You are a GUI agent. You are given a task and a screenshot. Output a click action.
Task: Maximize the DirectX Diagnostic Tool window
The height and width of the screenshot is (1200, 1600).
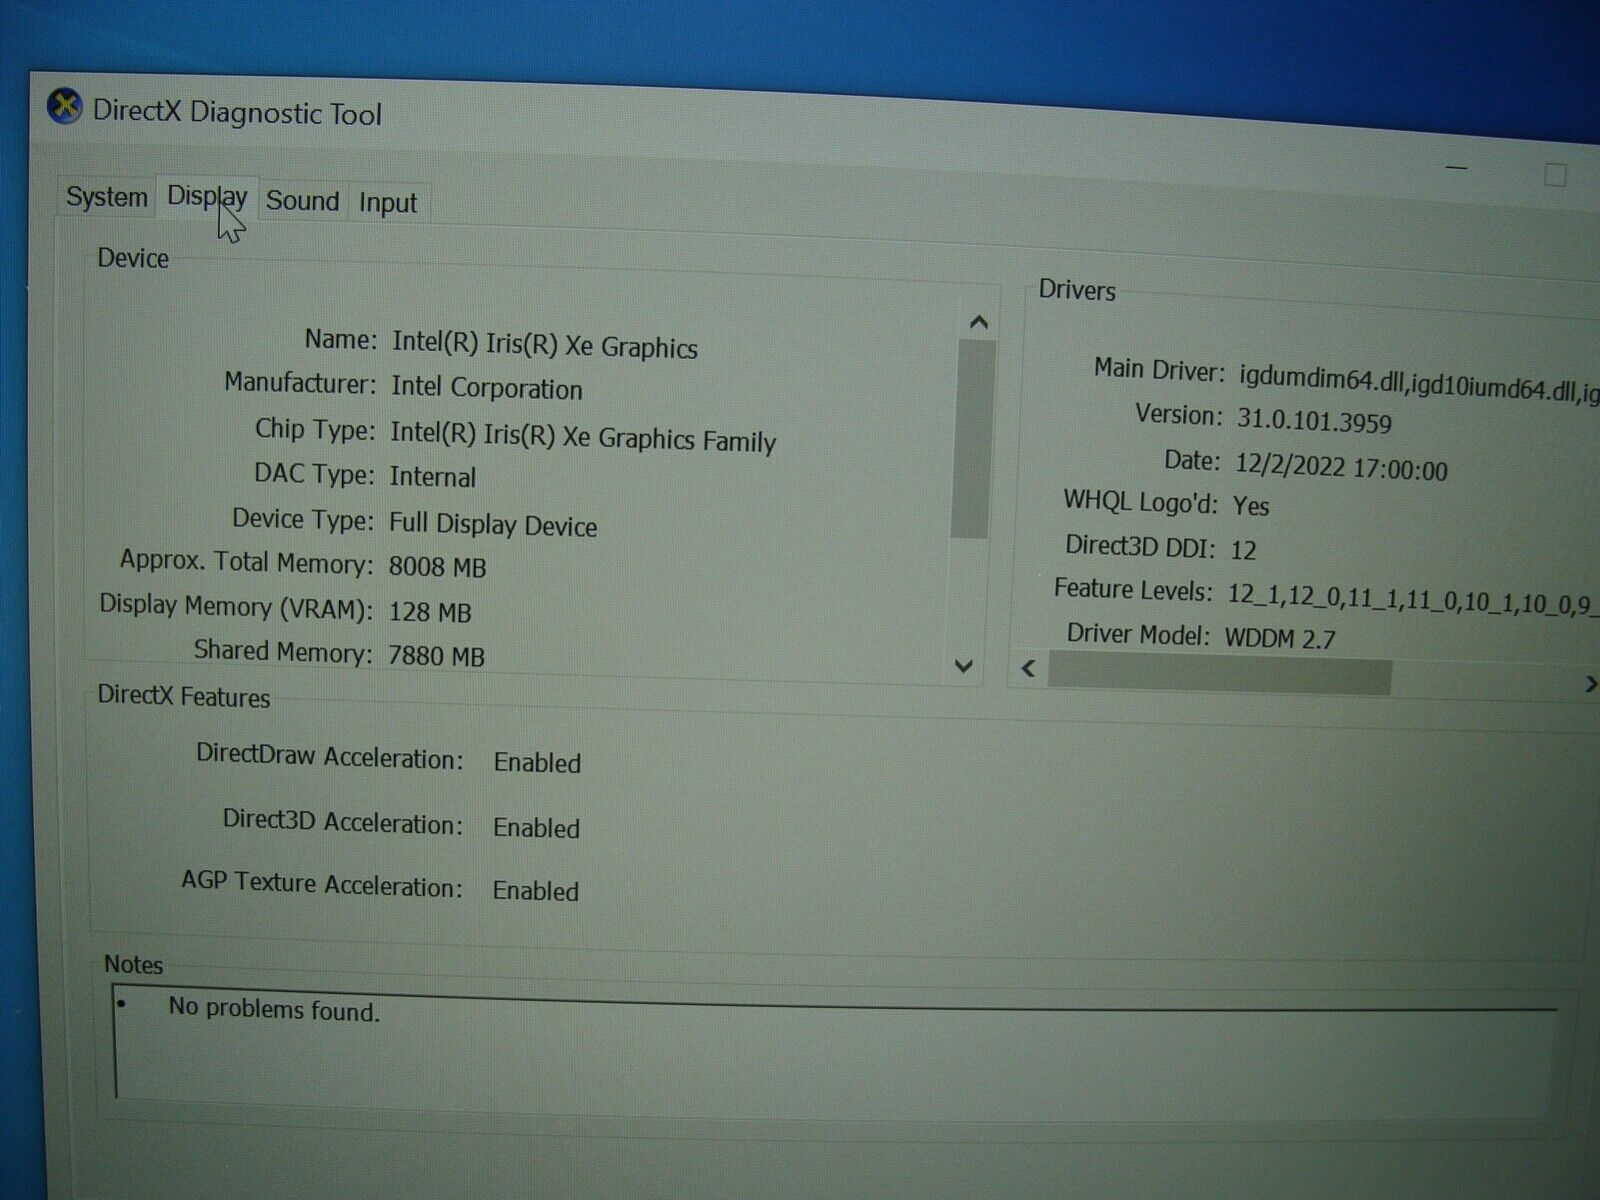click(1555, 175)
